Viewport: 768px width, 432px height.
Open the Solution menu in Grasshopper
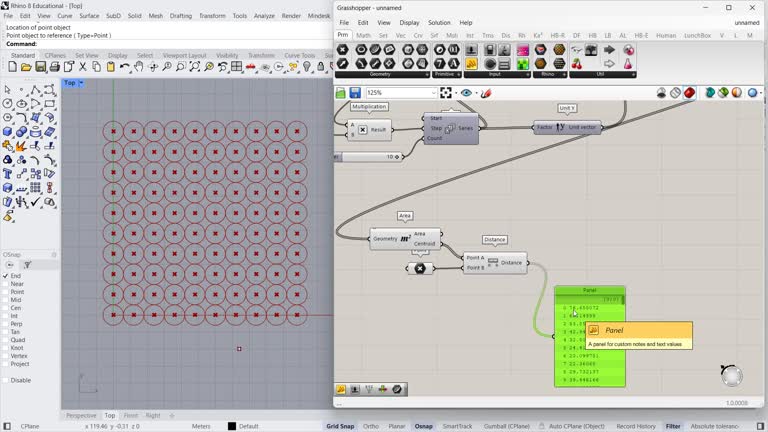pyautogui.click(x=439, y=22)
